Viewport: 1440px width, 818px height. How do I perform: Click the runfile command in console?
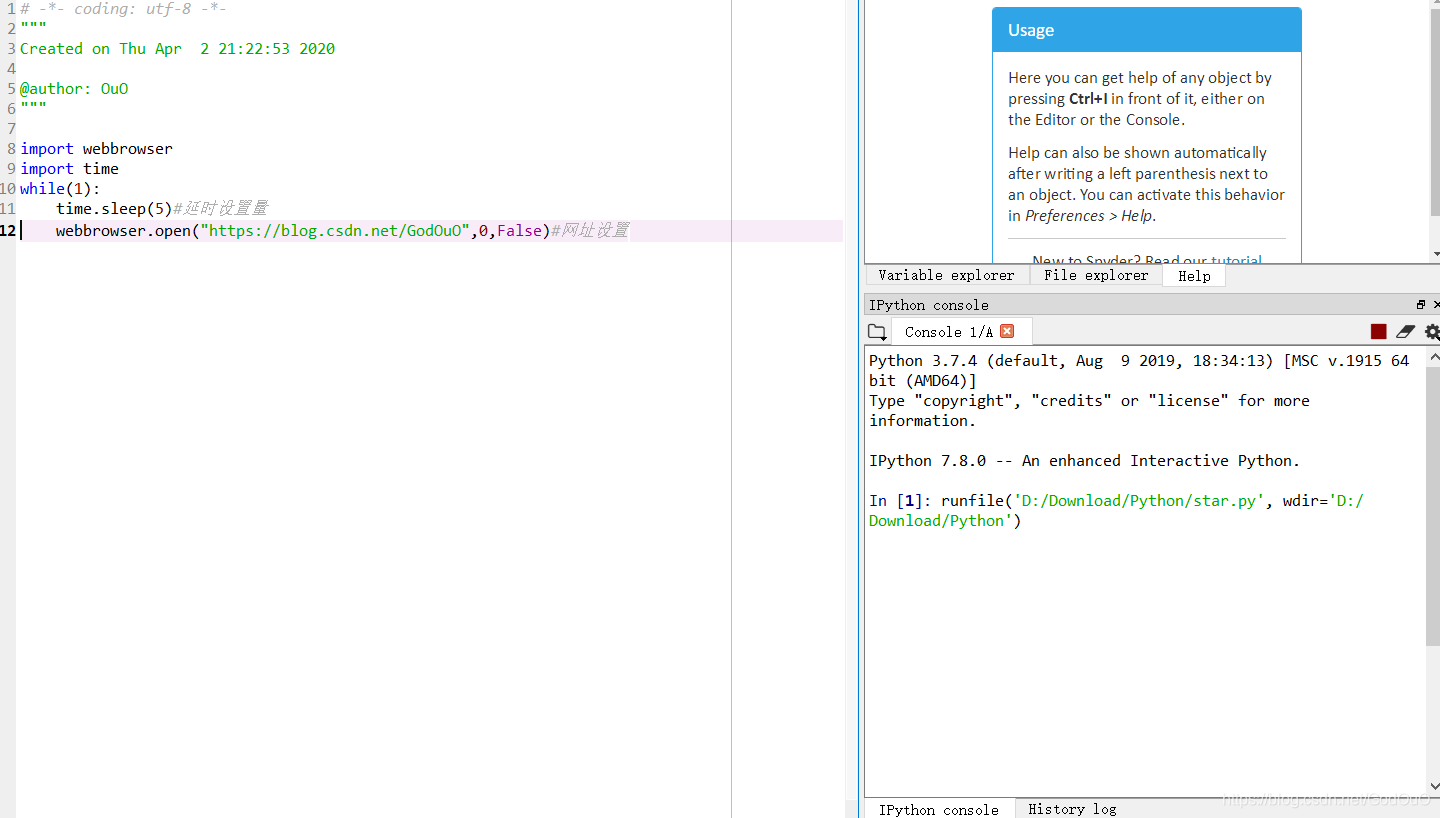[1116, 511]
